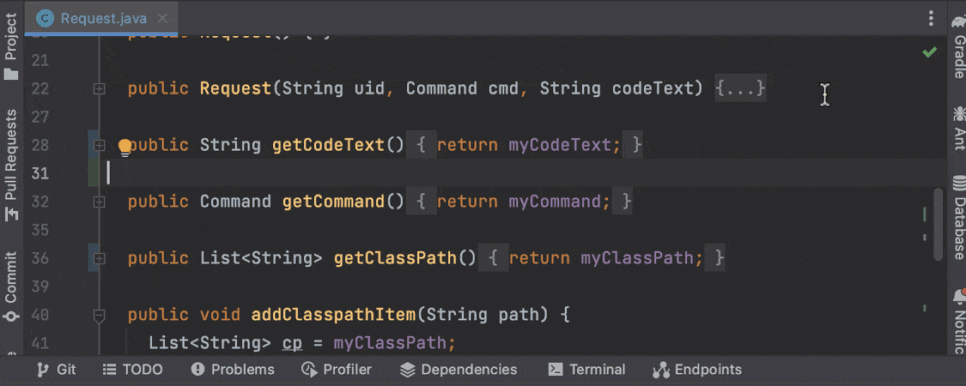Click the editor vertical scrollbar thumb

click(x=938, y=225)
